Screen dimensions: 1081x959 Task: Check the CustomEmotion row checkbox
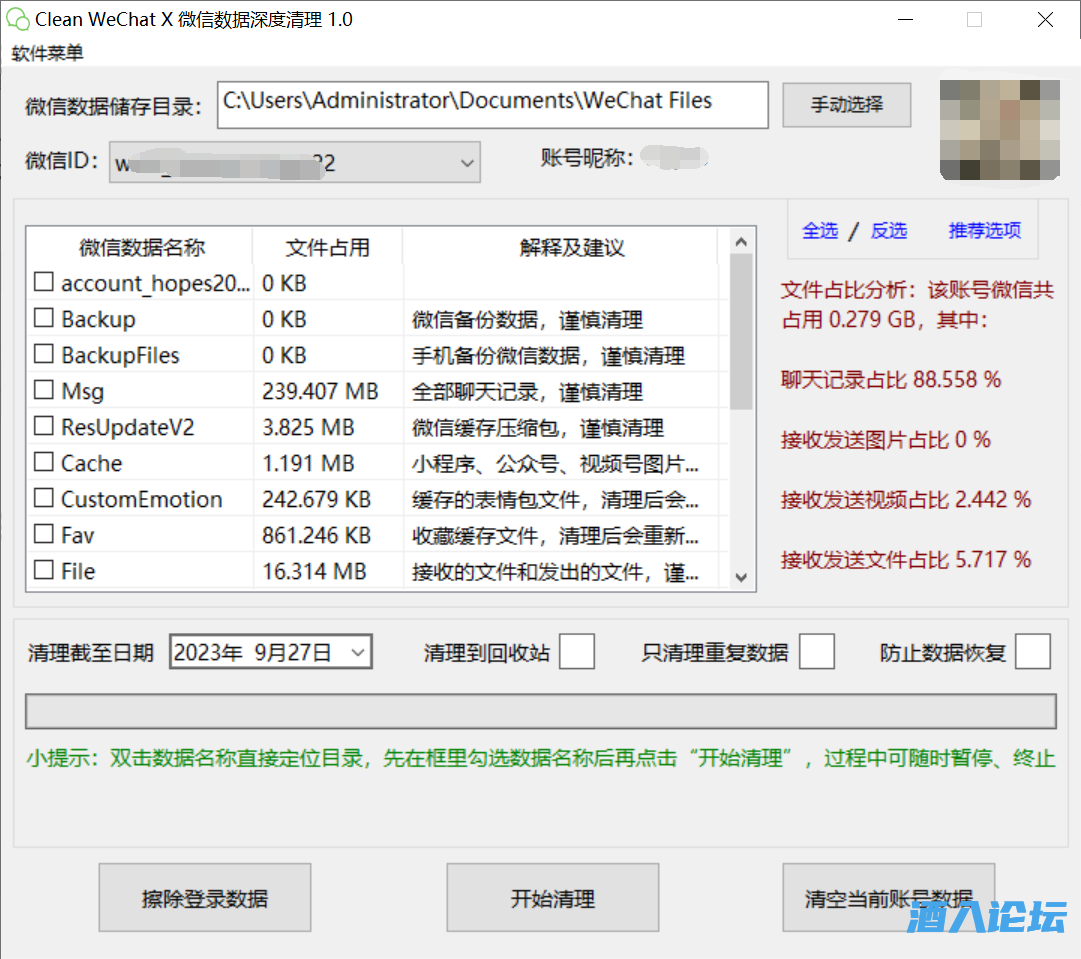(43, 497)
